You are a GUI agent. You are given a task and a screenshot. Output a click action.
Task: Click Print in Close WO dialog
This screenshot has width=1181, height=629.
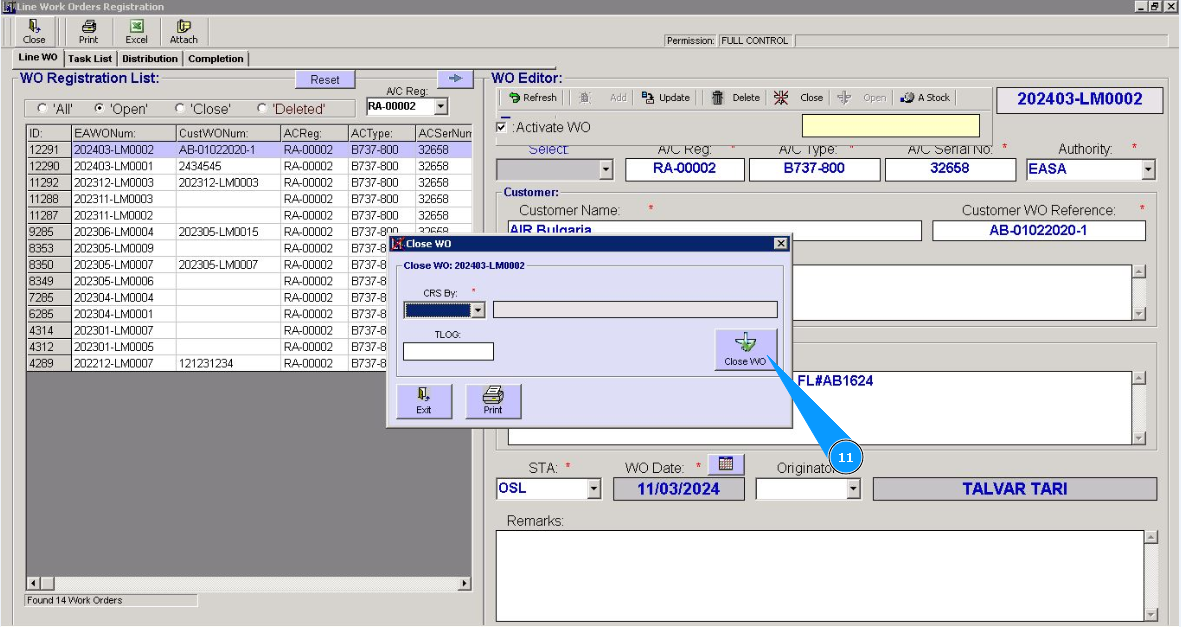coord(493,401)
